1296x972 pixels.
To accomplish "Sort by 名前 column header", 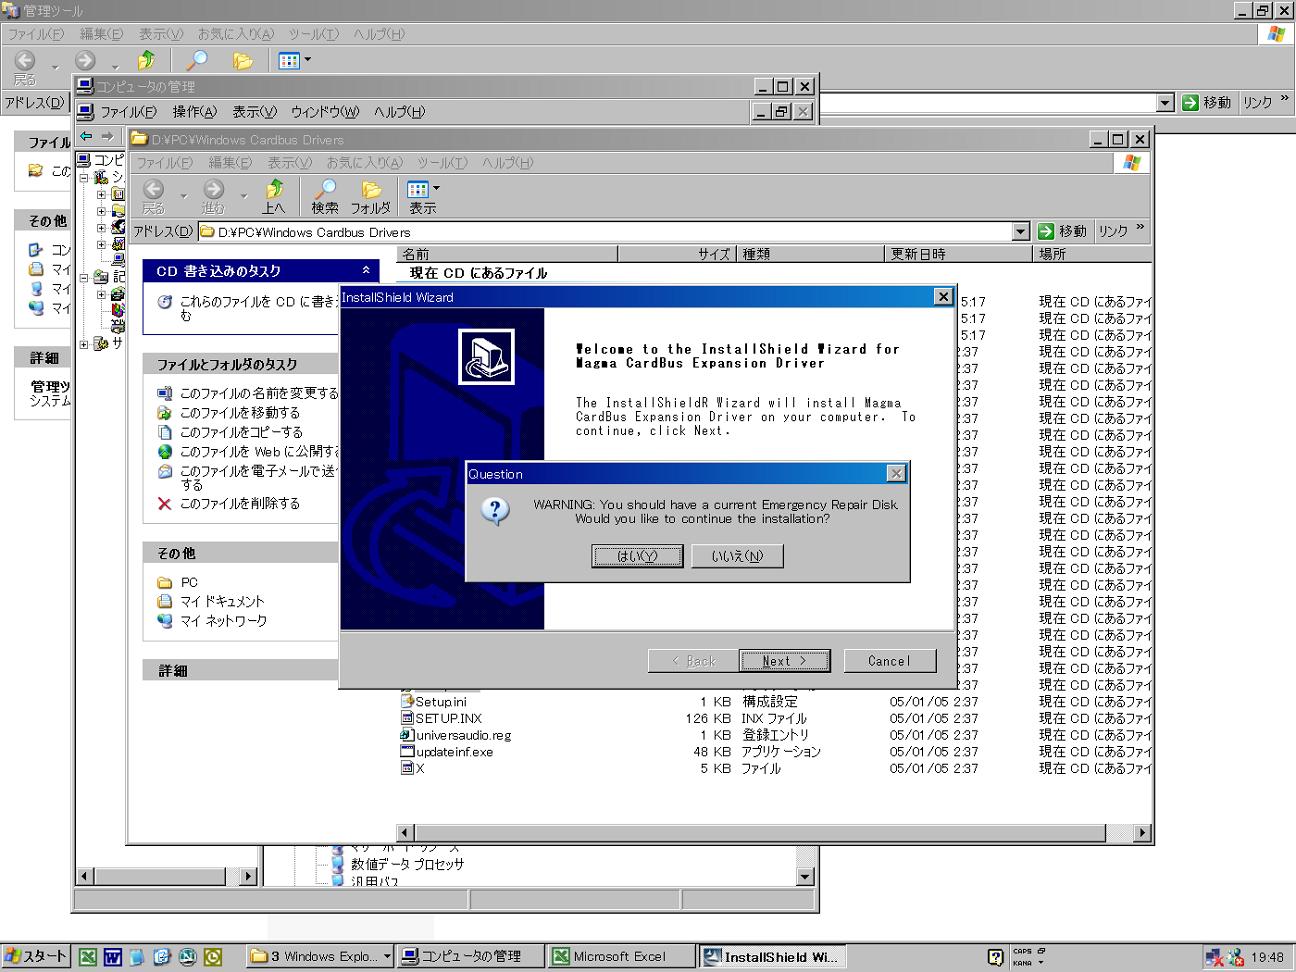I will (507, 254).
